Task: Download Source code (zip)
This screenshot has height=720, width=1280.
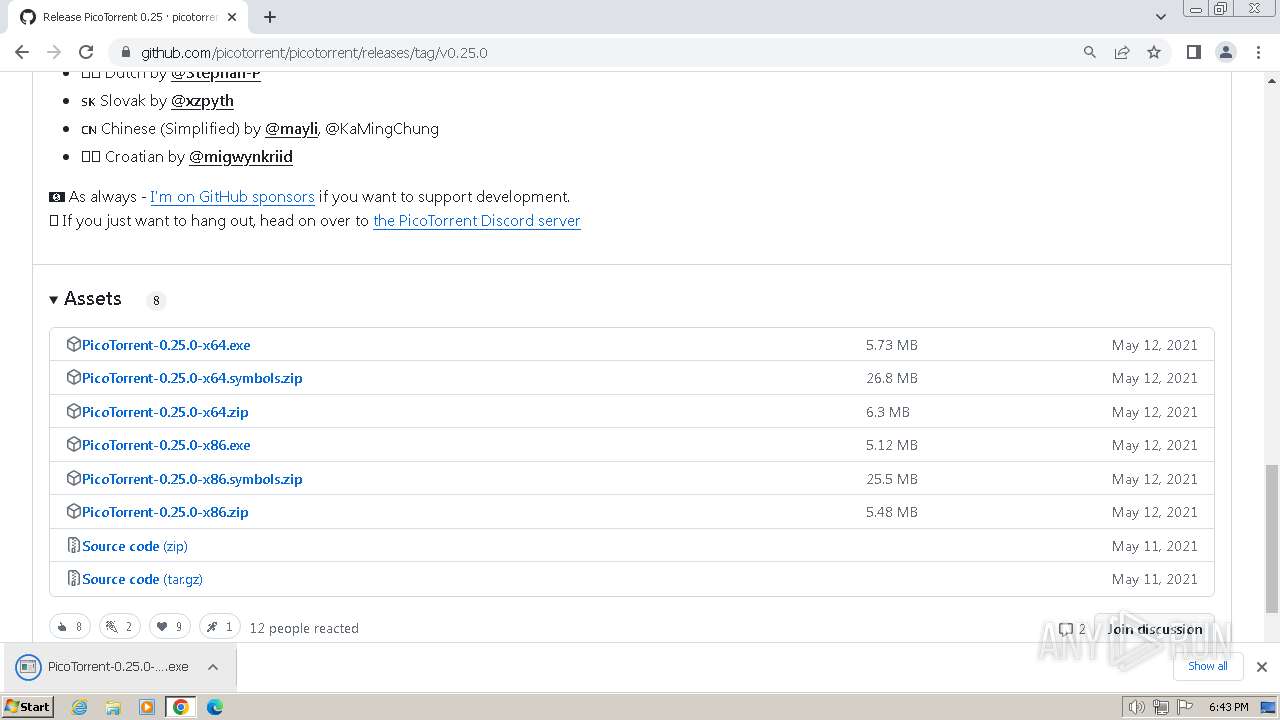Action: (135, 546)
